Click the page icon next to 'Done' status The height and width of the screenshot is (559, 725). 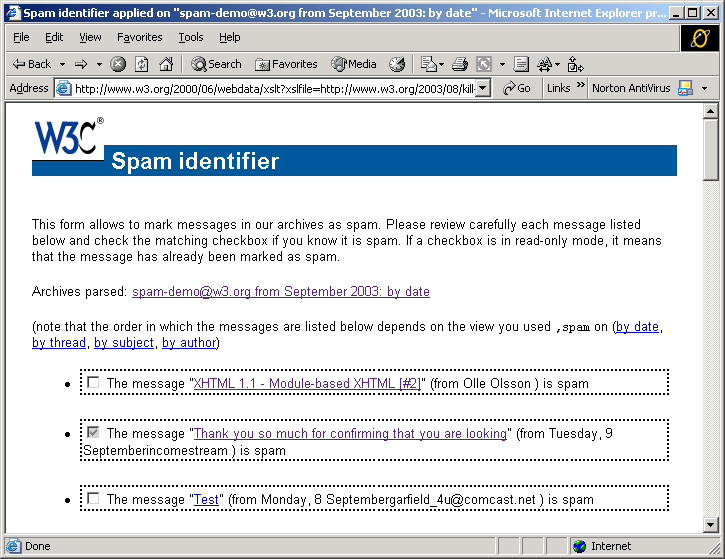[x=13, y=546]
